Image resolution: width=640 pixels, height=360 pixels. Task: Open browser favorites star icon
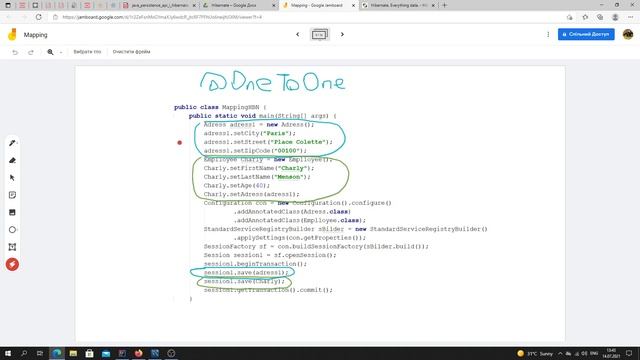(x=585, y=17)
